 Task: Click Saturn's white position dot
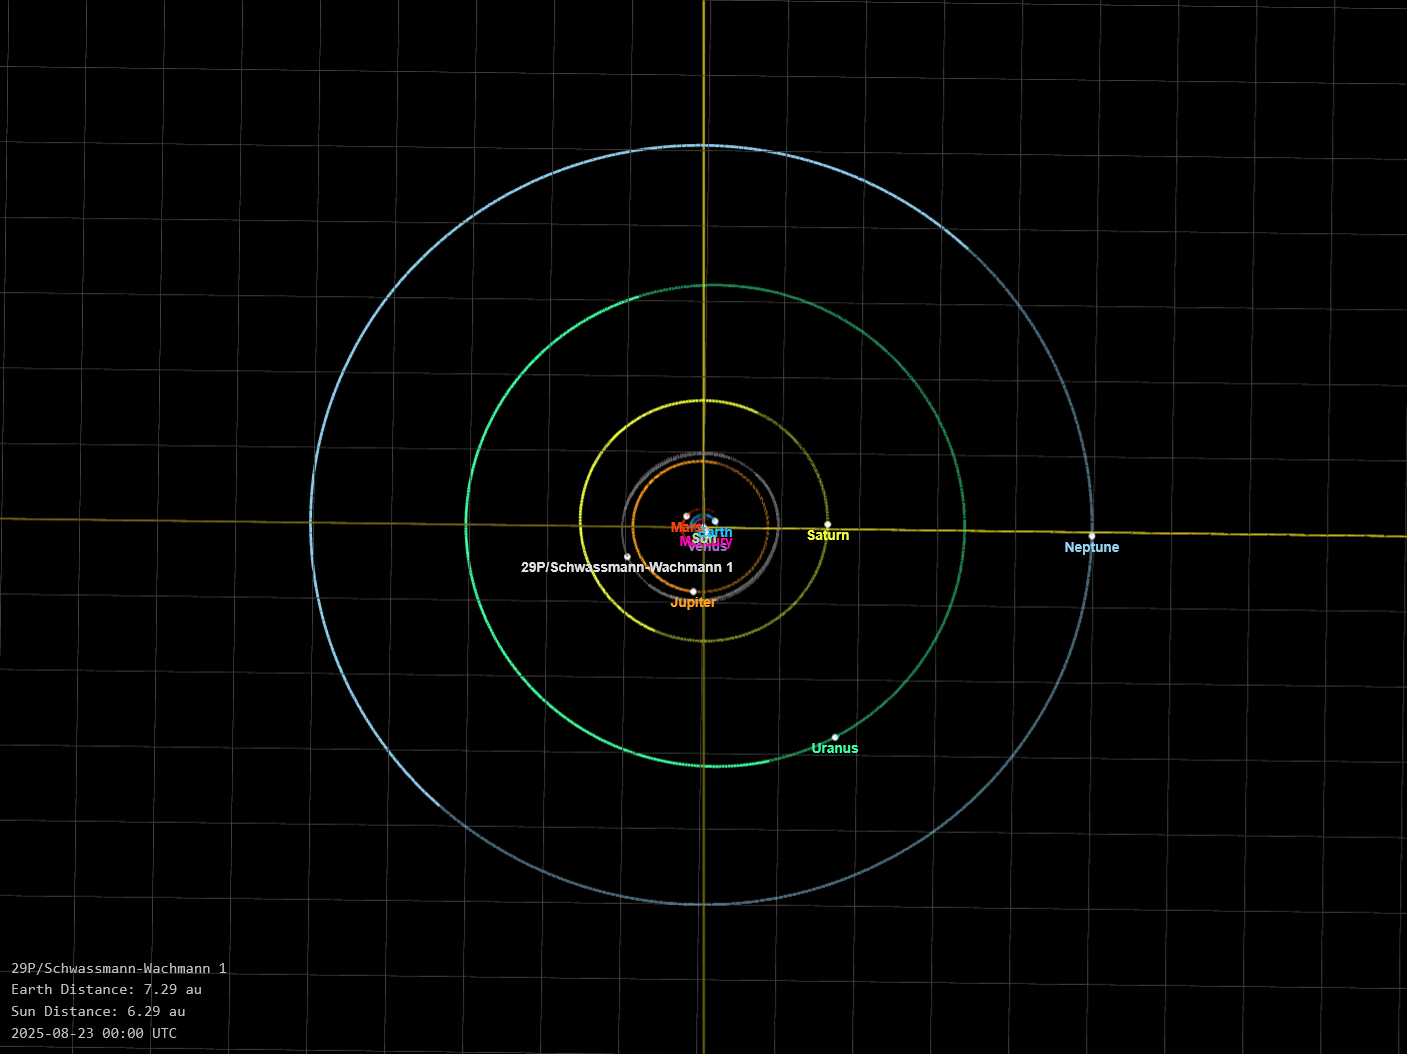point(827,524)
